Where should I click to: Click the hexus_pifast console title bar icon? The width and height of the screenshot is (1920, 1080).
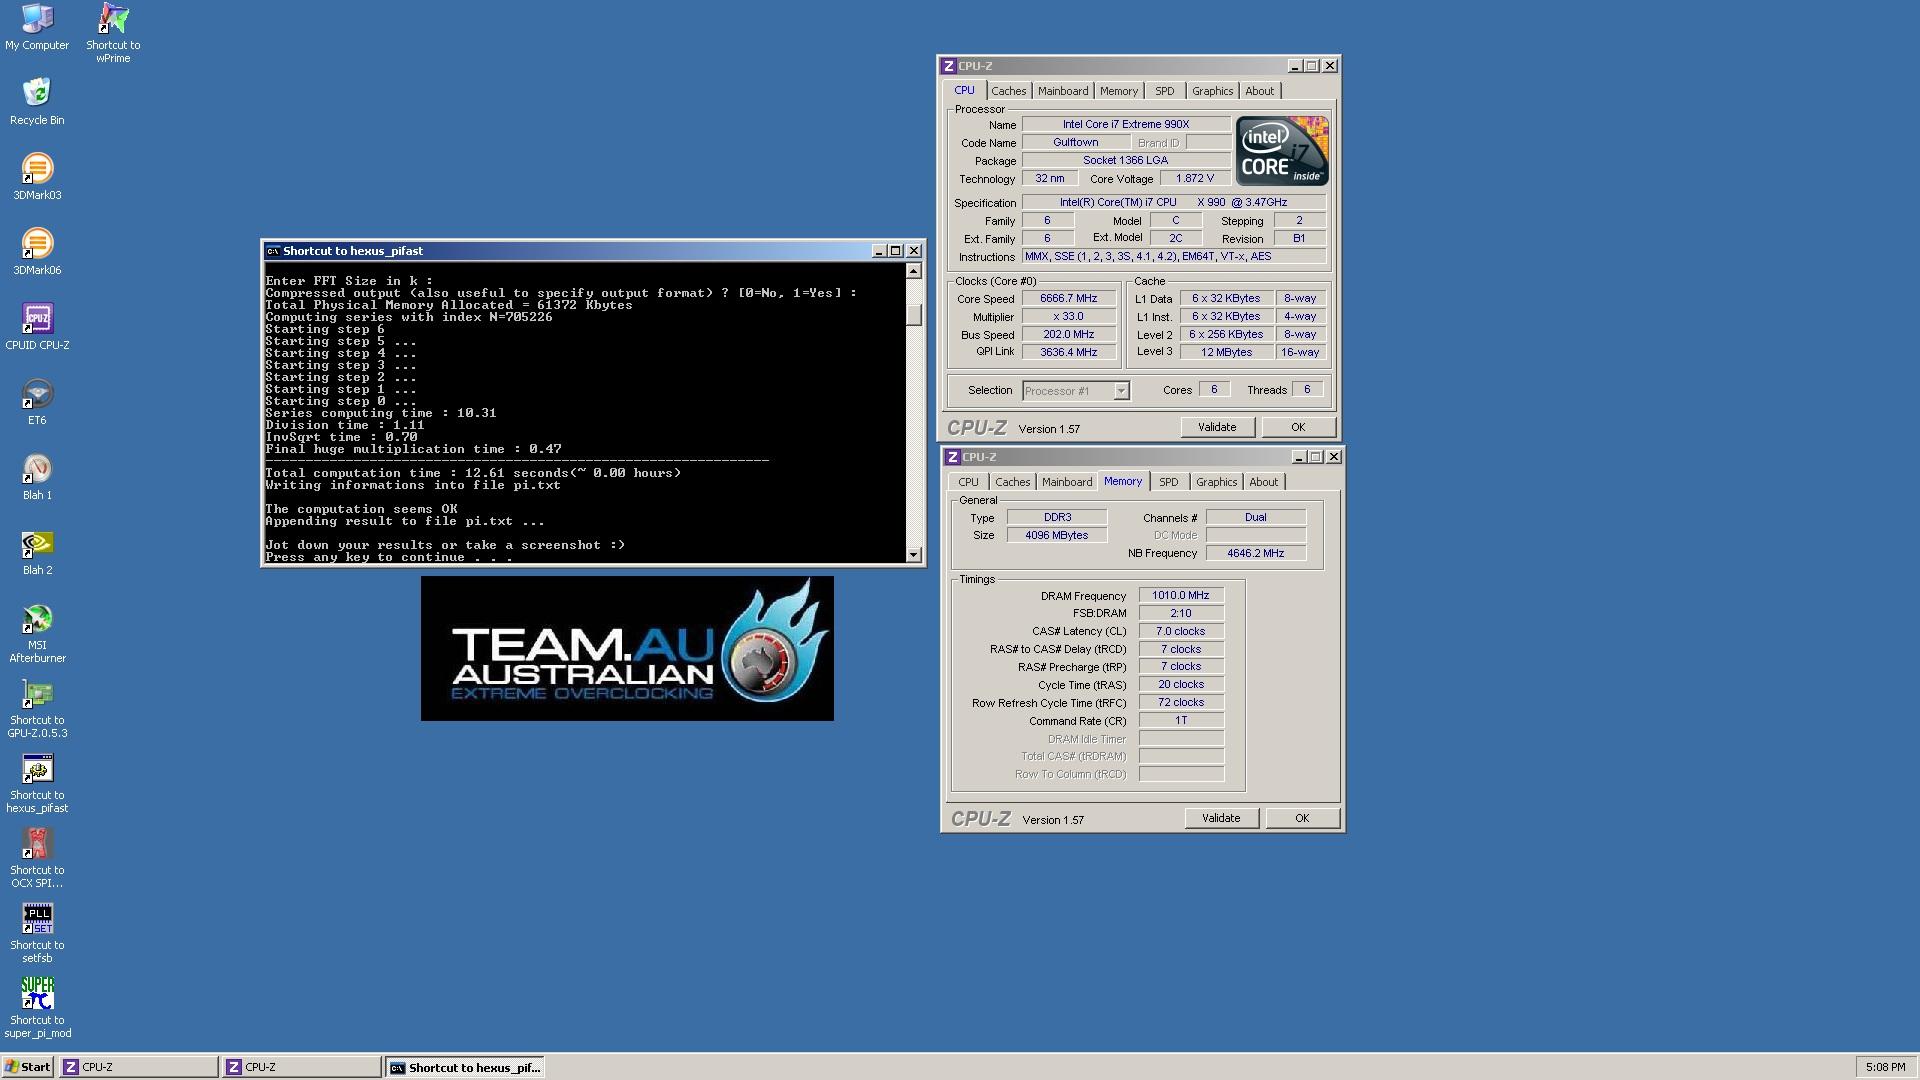pos(272,251)
